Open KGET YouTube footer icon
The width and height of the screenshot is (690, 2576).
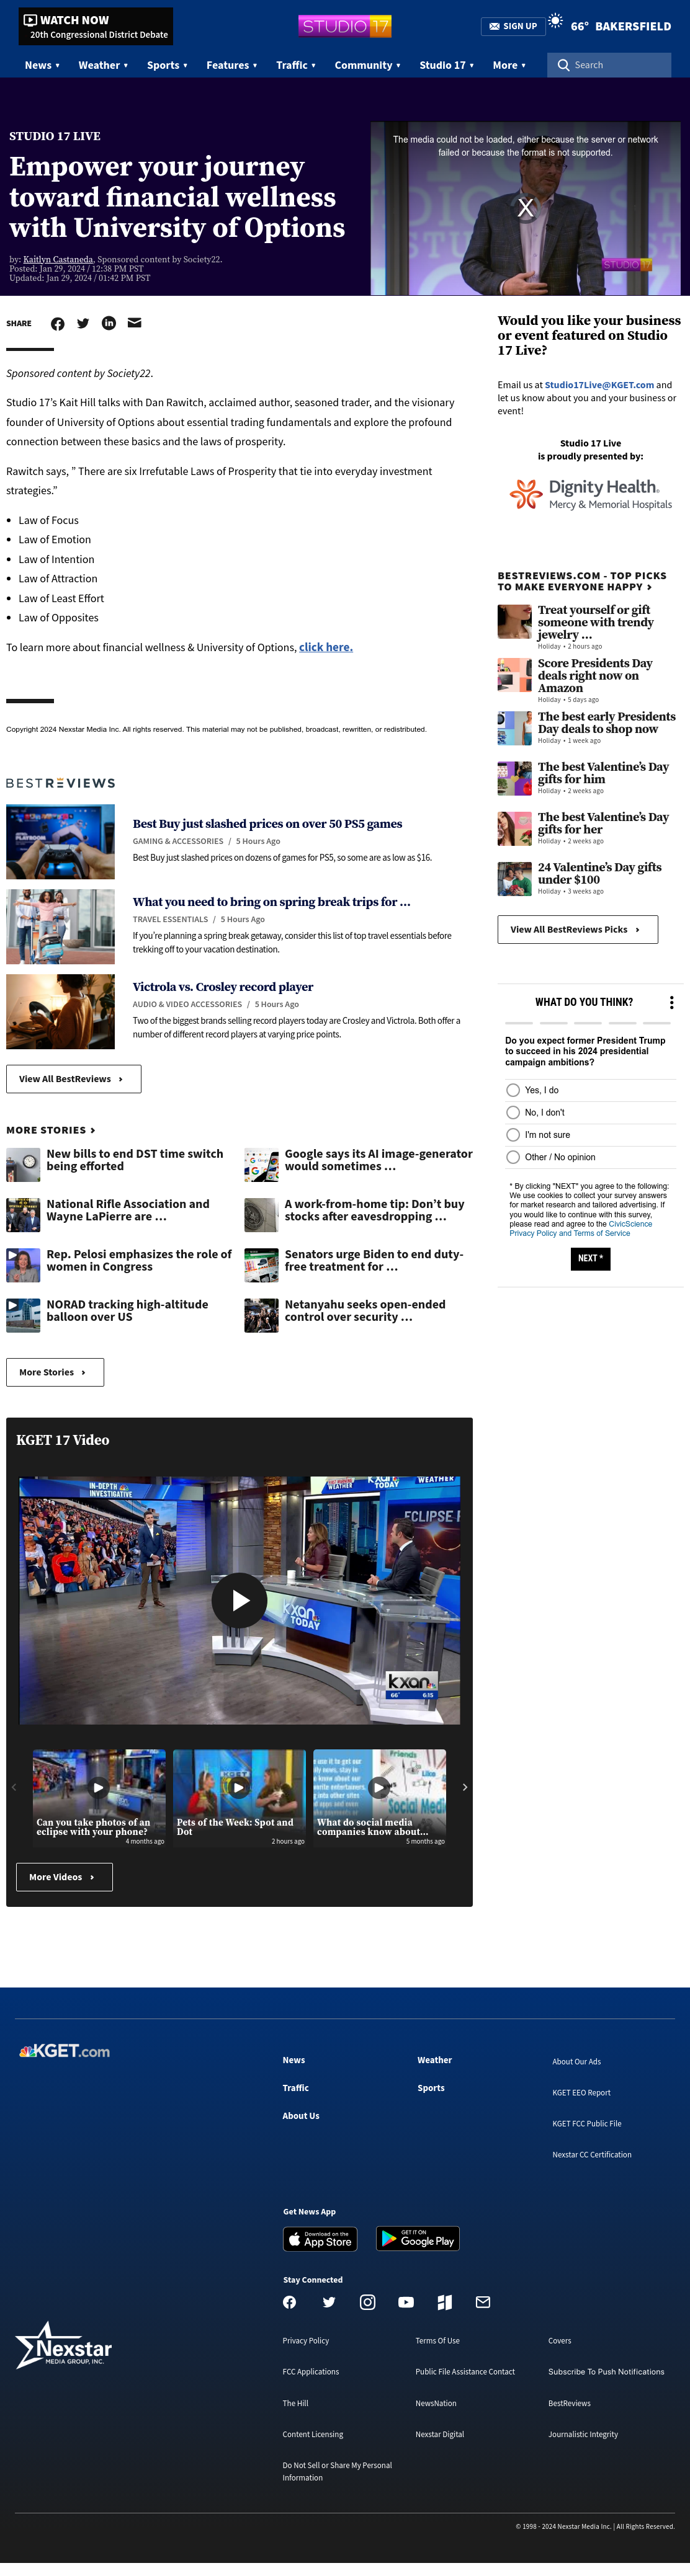point(406,2302)
